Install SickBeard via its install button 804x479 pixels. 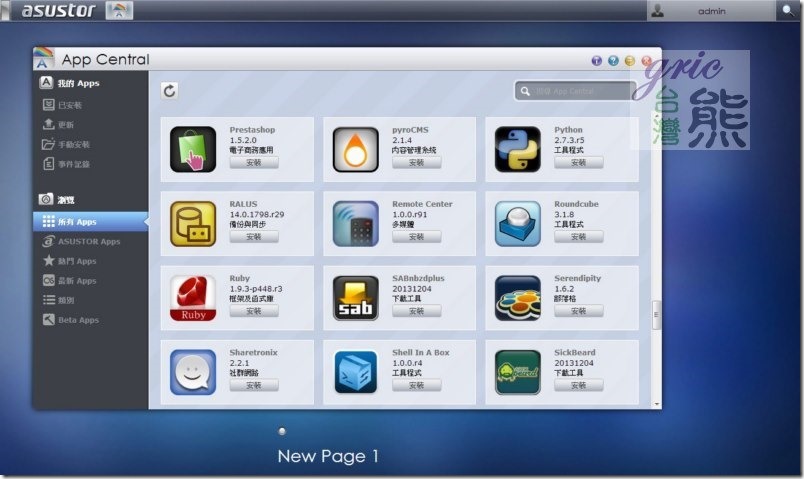coord(578,385)
